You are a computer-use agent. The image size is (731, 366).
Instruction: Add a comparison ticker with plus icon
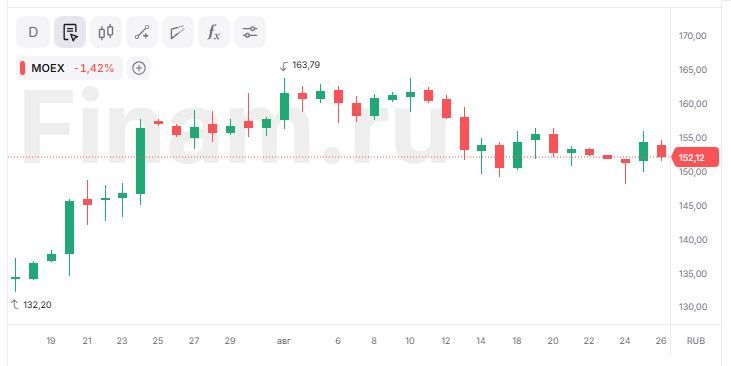point(138,68)
